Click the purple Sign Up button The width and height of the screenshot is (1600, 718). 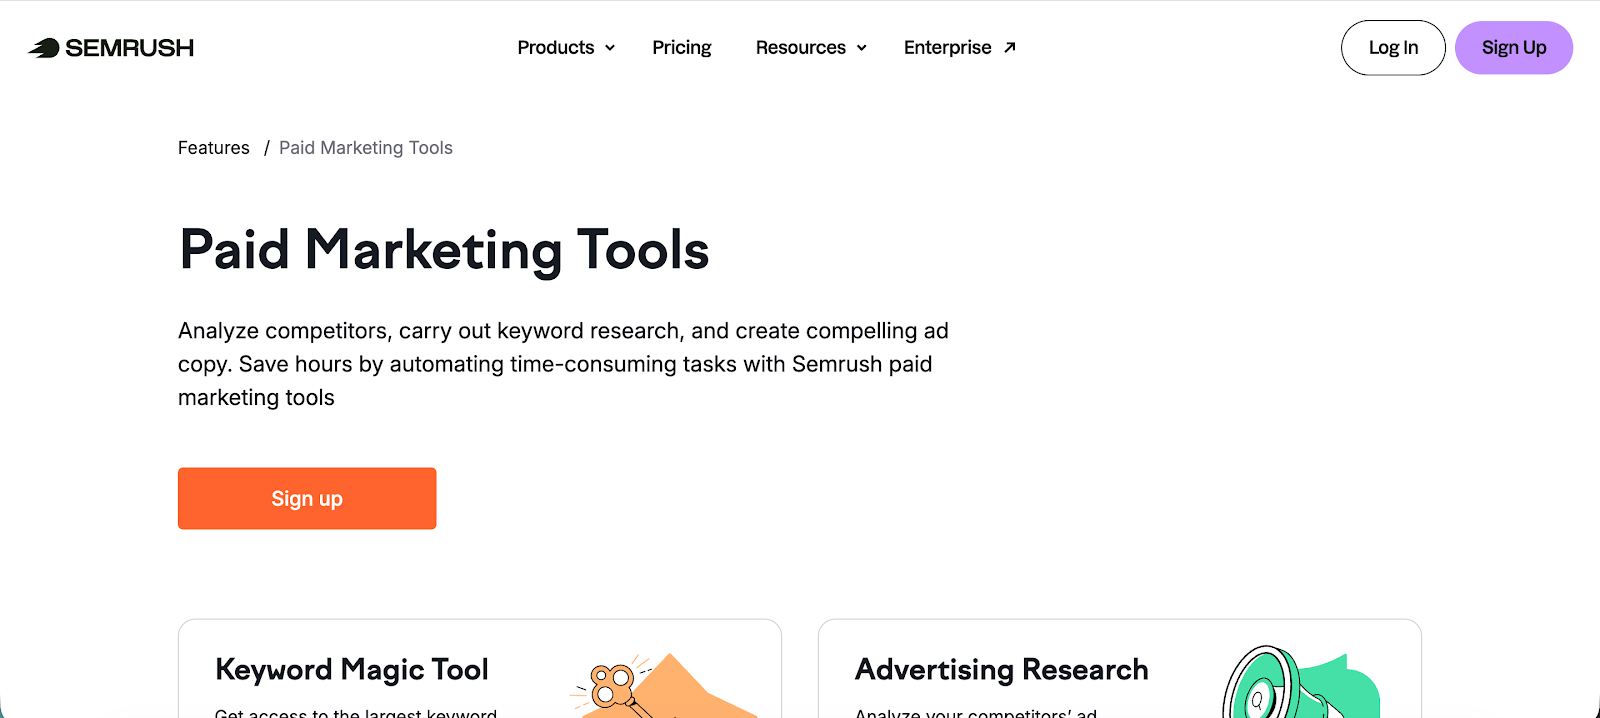pyautogui.click(x=1514, y=47)
